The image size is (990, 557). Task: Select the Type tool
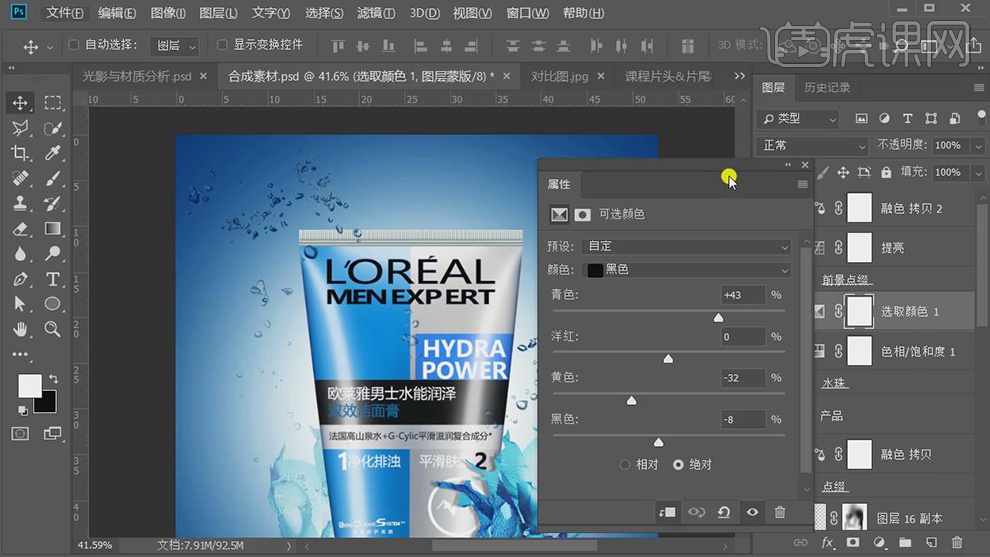(x=53, y=279)
